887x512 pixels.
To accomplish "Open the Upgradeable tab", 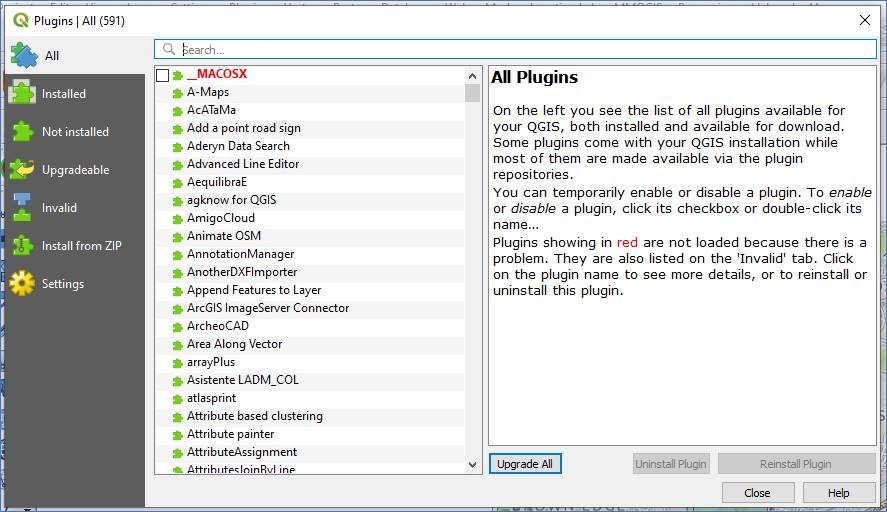I will pos(75,170).
